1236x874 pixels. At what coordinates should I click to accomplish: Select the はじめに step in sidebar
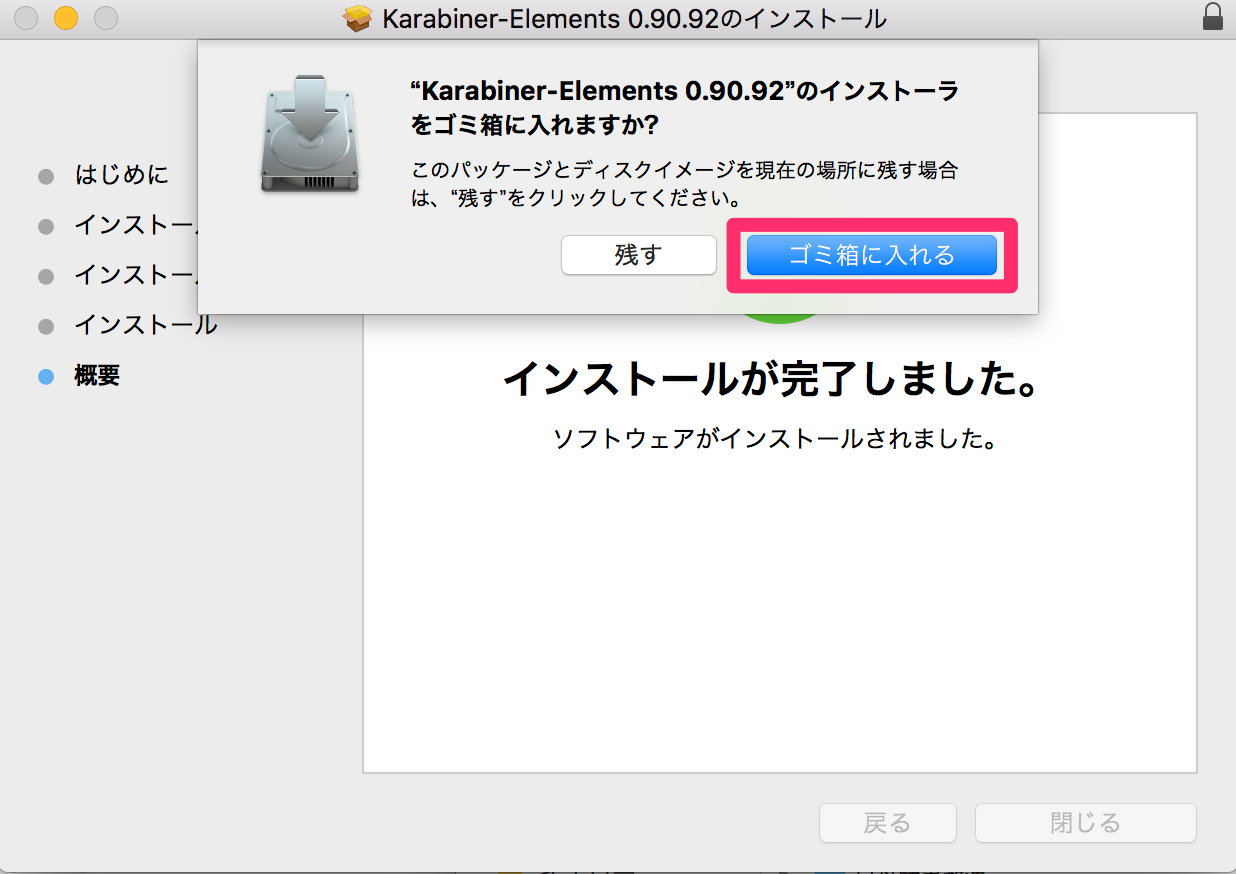pyautogui.click(x=122, y=175)
